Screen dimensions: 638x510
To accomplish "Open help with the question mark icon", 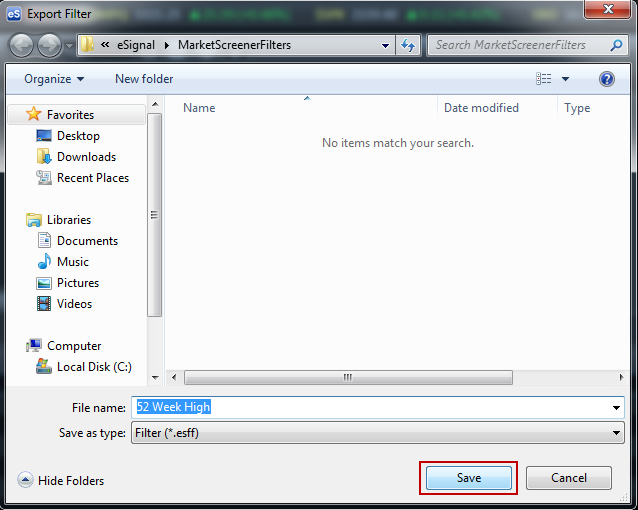I will click(x=606, y=79).
